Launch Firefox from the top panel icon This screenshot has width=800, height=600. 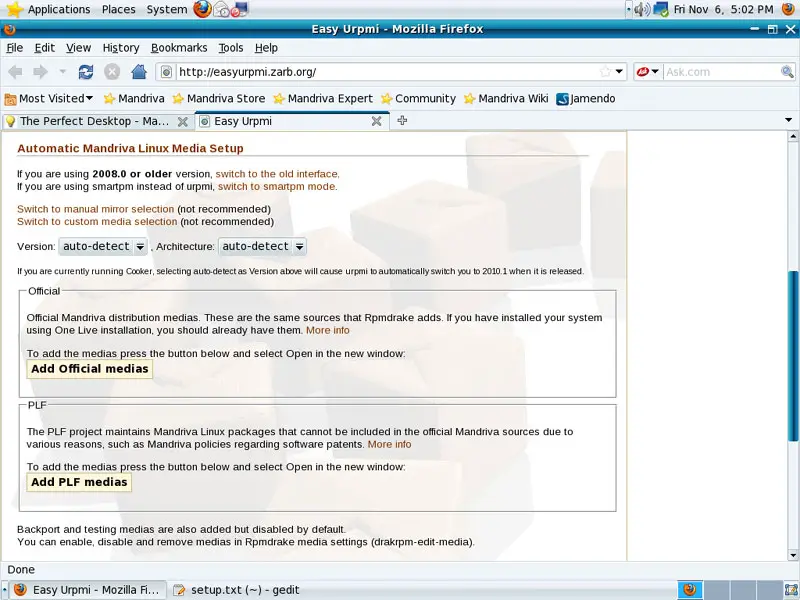pos(202,9)
